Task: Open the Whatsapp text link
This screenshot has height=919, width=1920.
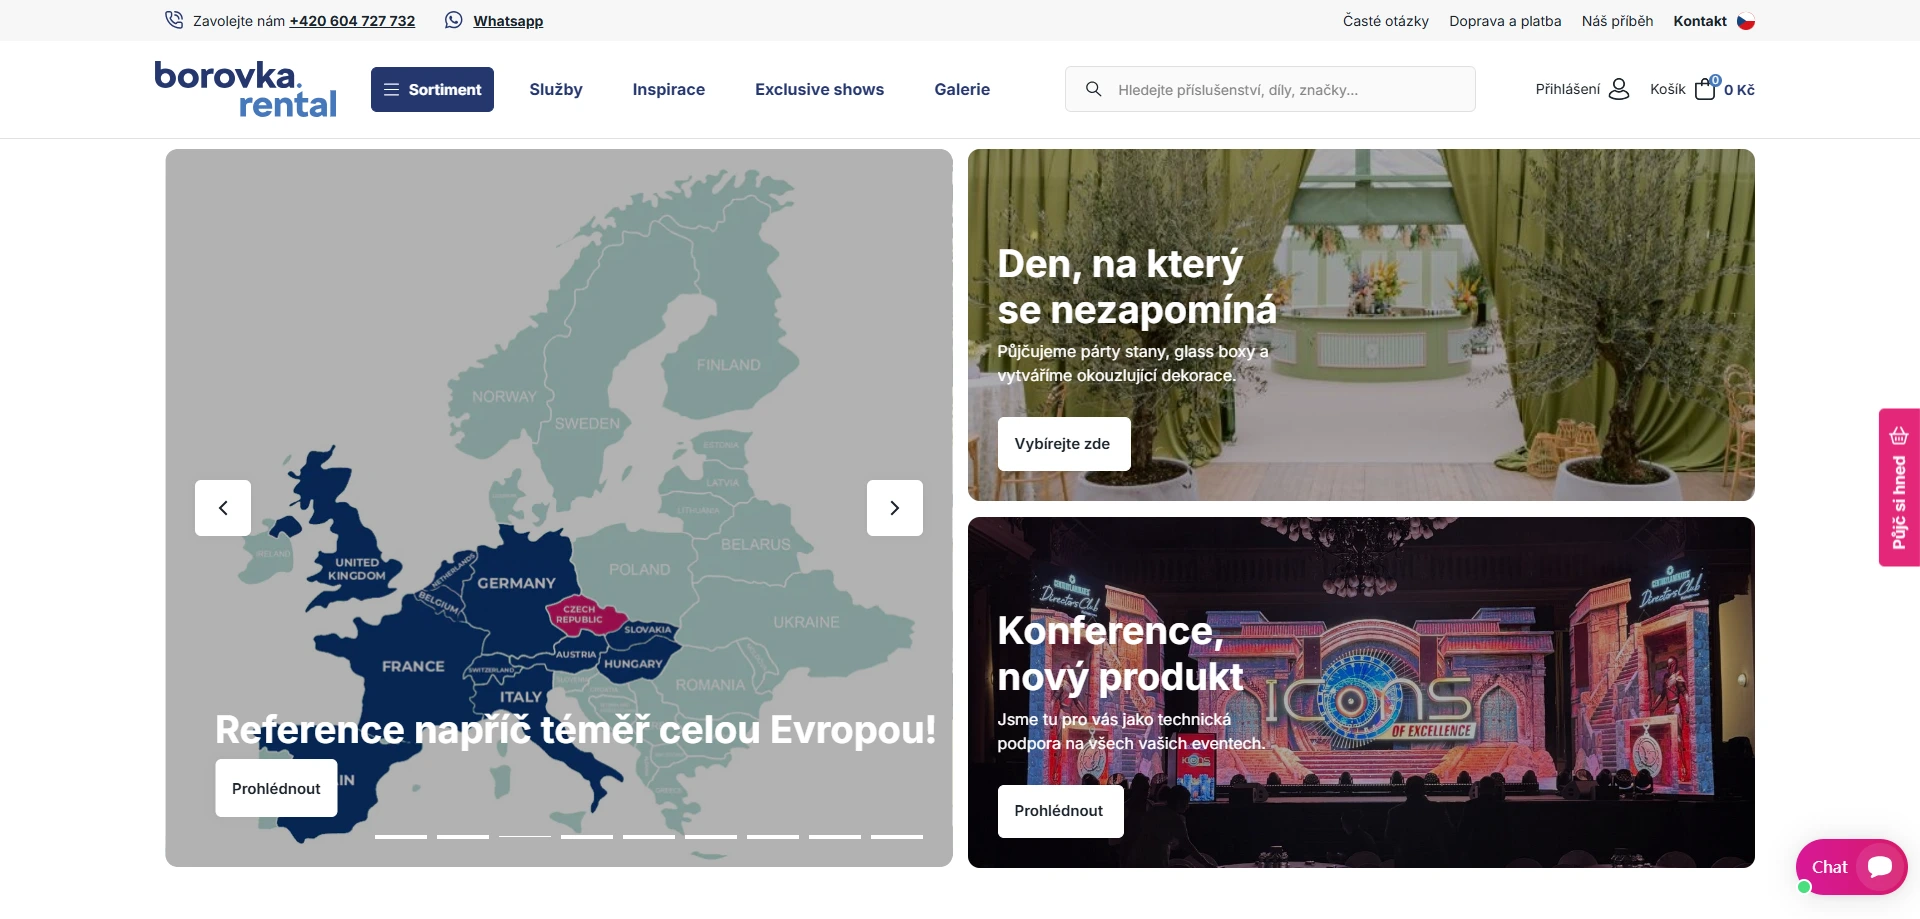Action: pos(508,21)
